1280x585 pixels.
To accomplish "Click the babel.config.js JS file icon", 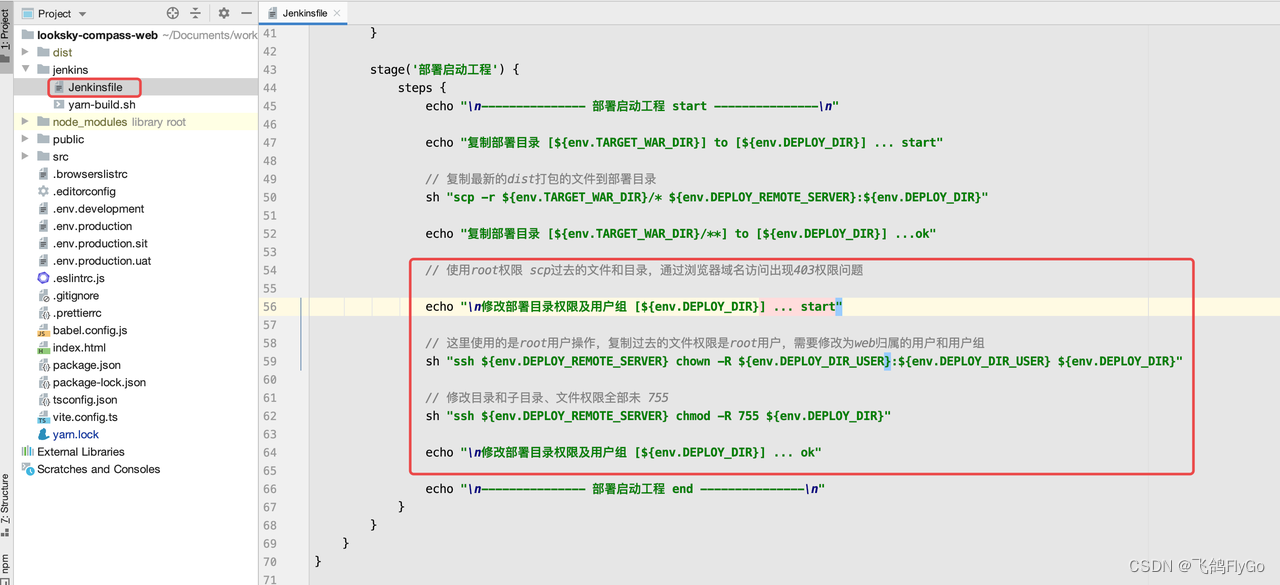I will click(43, 330).
